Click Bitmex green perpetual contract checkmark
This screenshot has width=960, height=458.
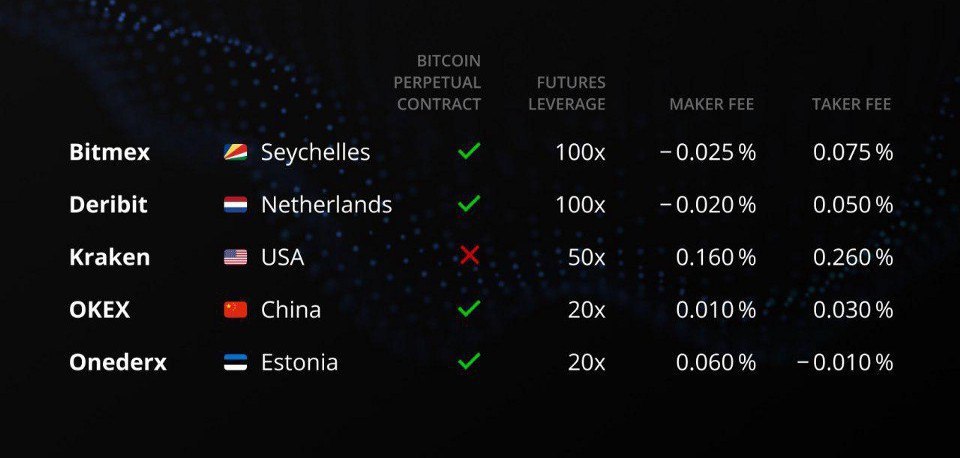point(468,152)
